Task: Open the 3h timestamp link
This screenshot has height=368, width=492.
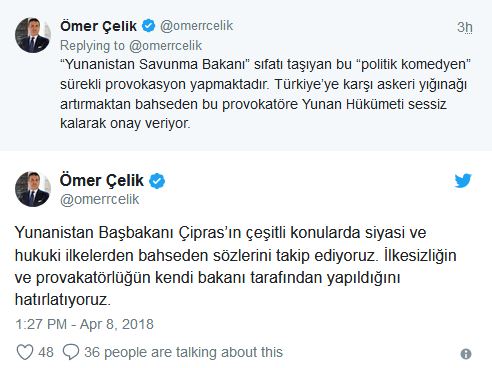Action: (x=465, y=27)
